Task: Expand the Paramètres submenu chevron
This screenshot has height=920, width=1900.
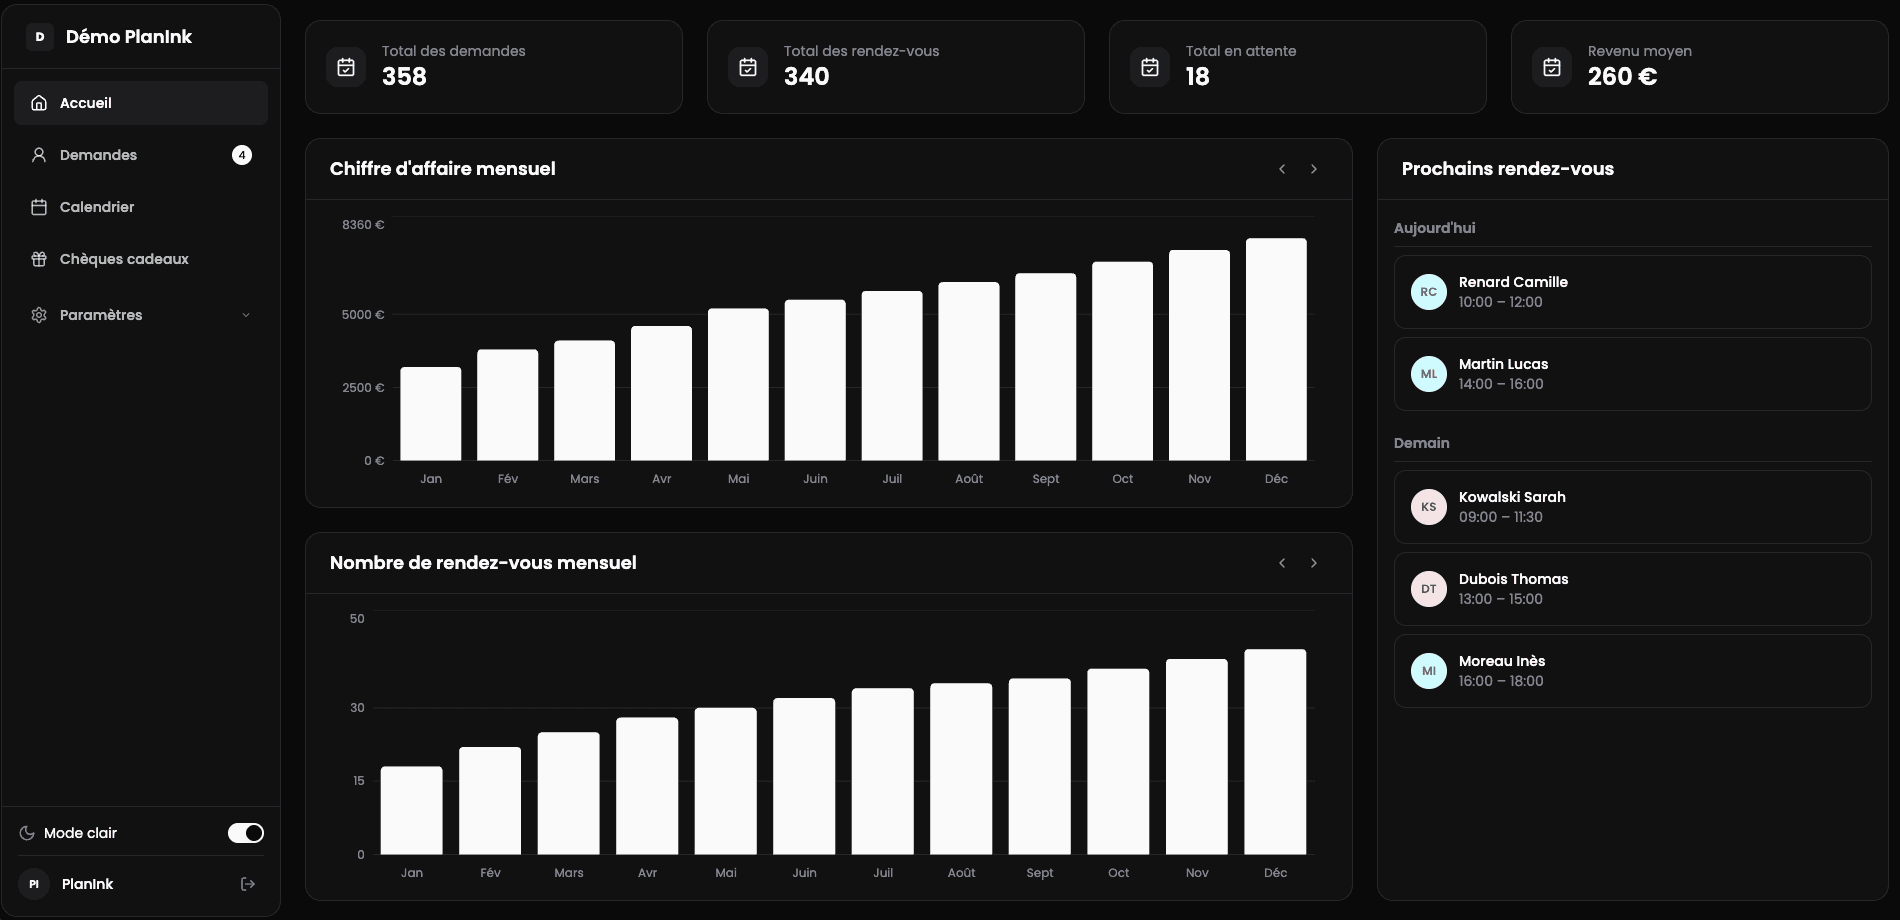Action: coord(246,315)
